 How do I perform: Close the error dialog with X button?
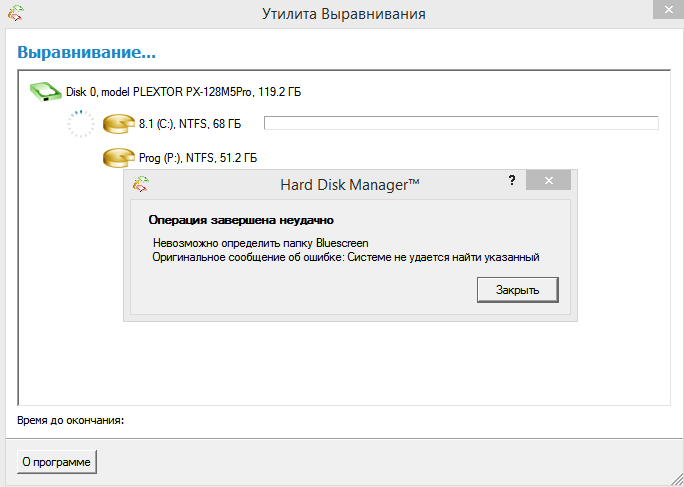tap(548, 181)
